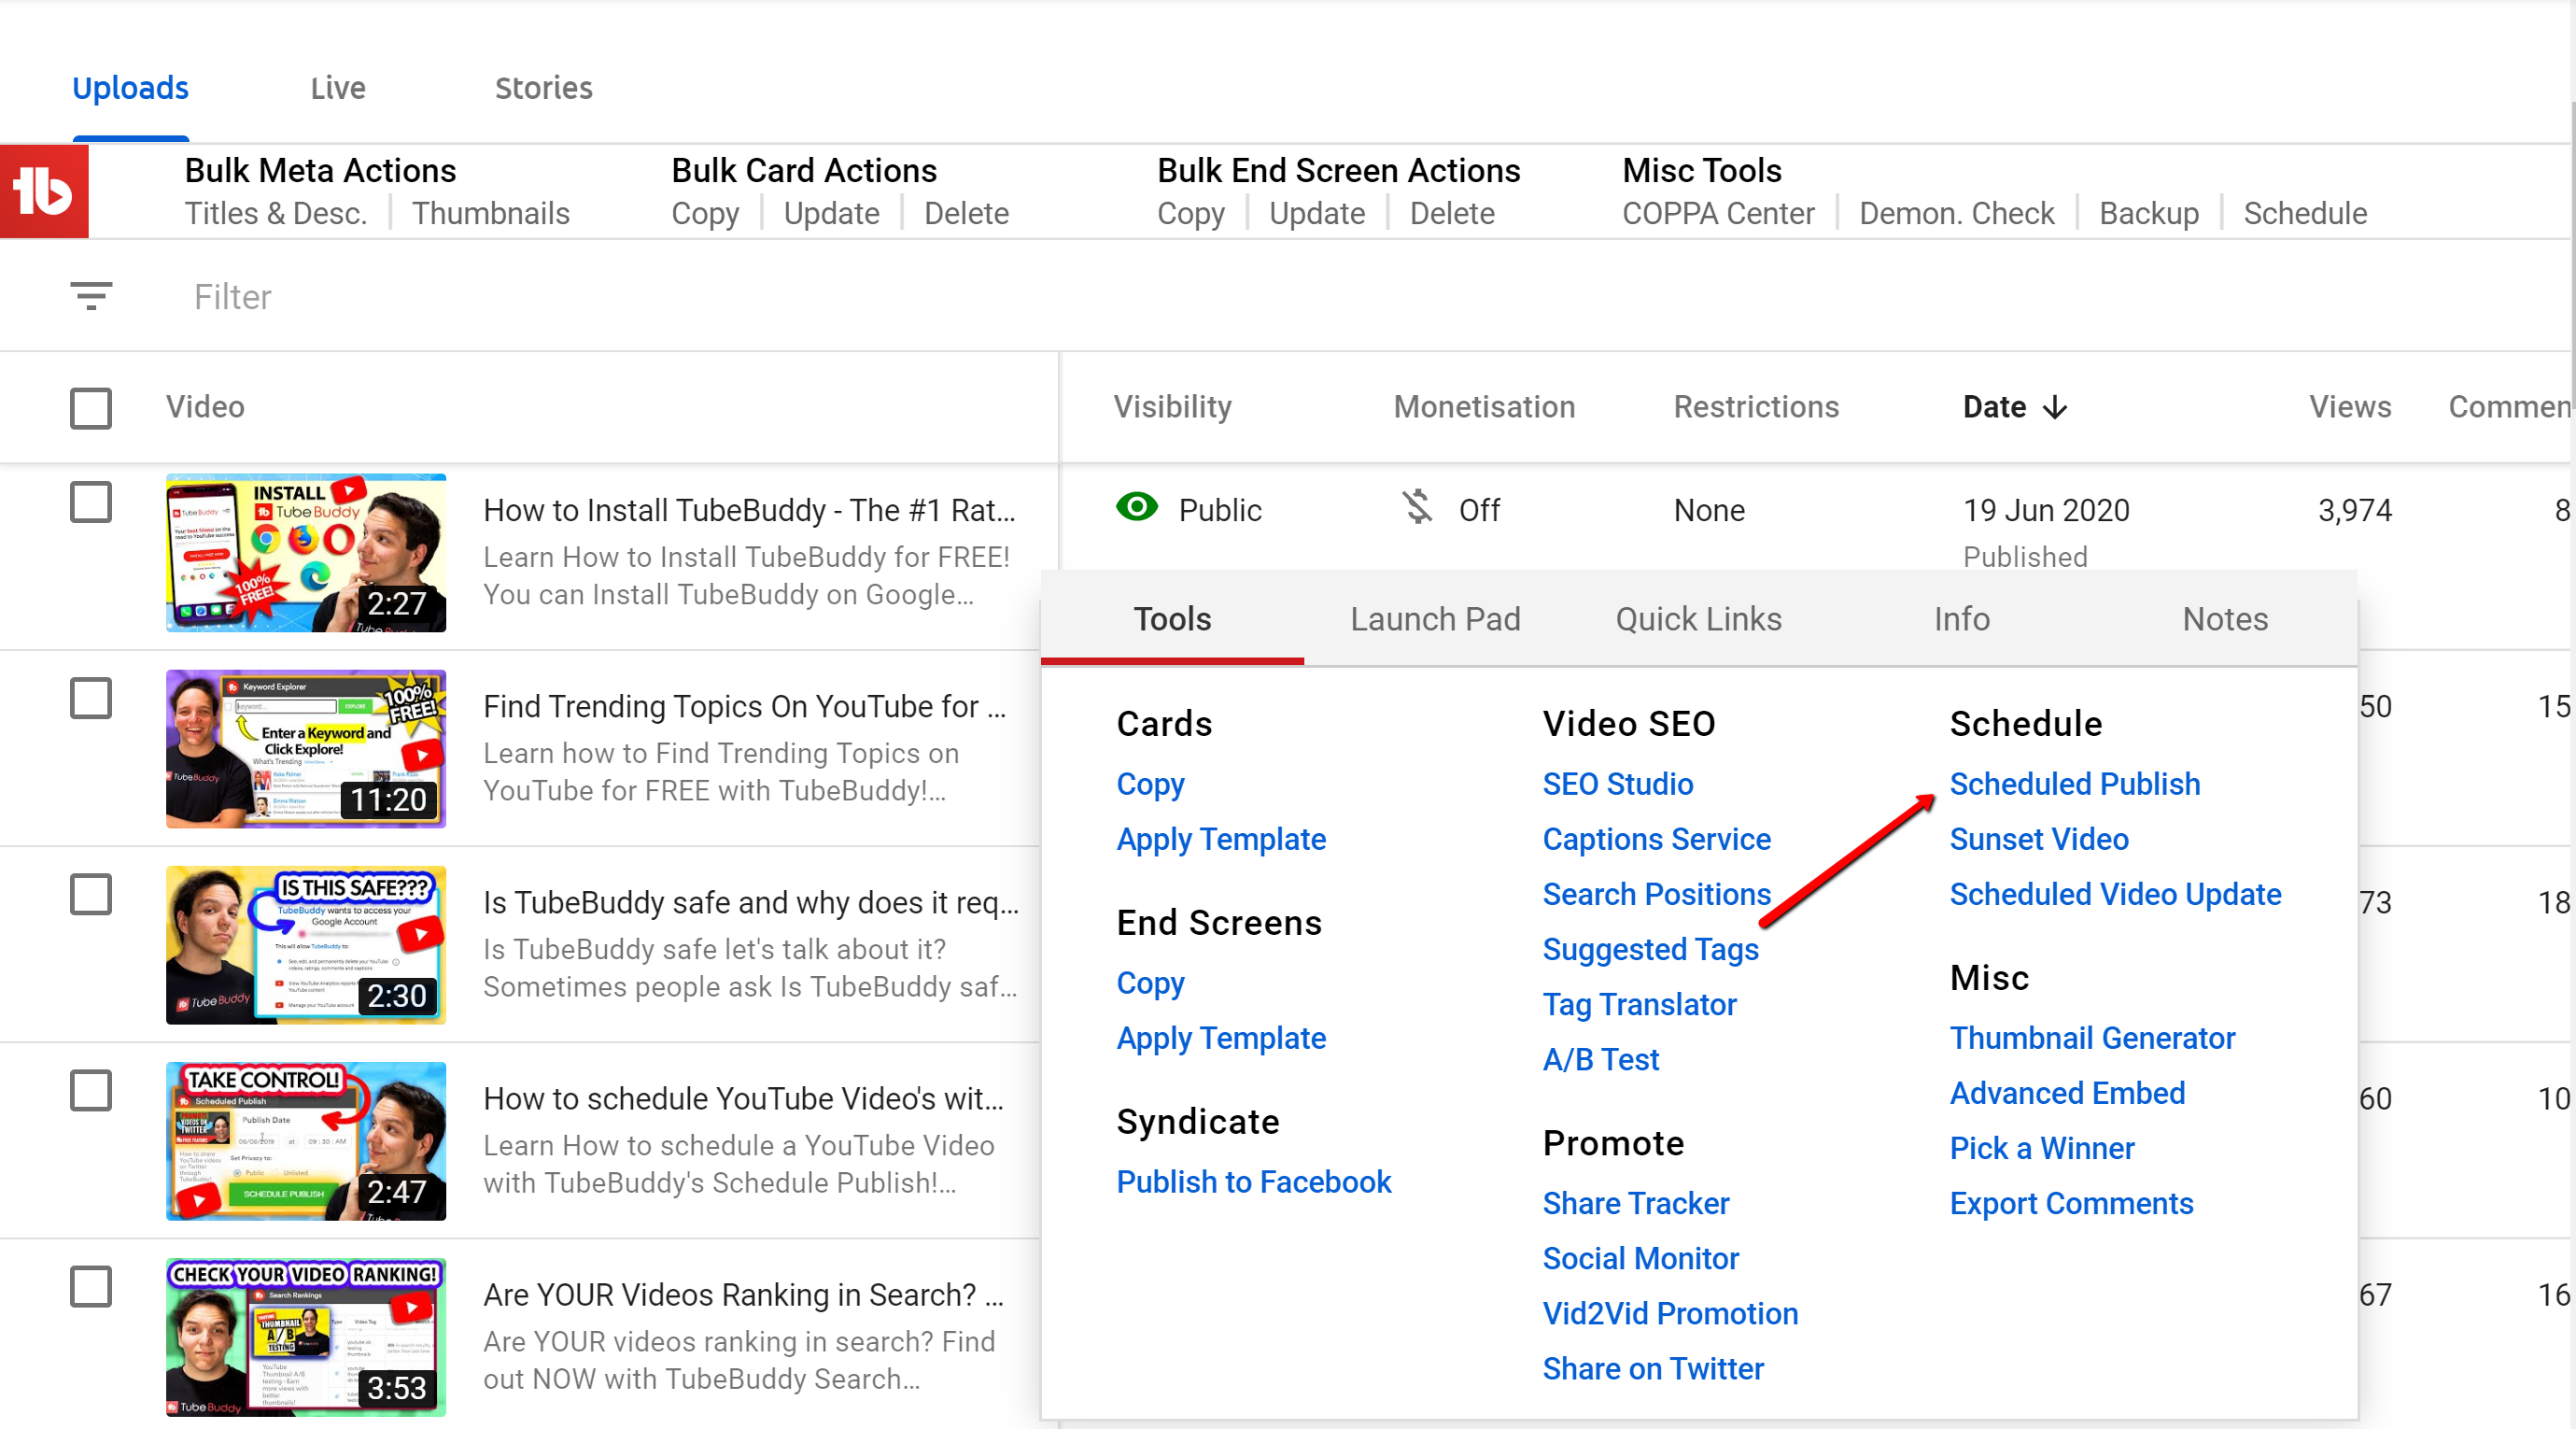The width and height of the screenshot is (2576, 1429).
Task: Open the Scheduled Publish link
Action: [2074, 783]
